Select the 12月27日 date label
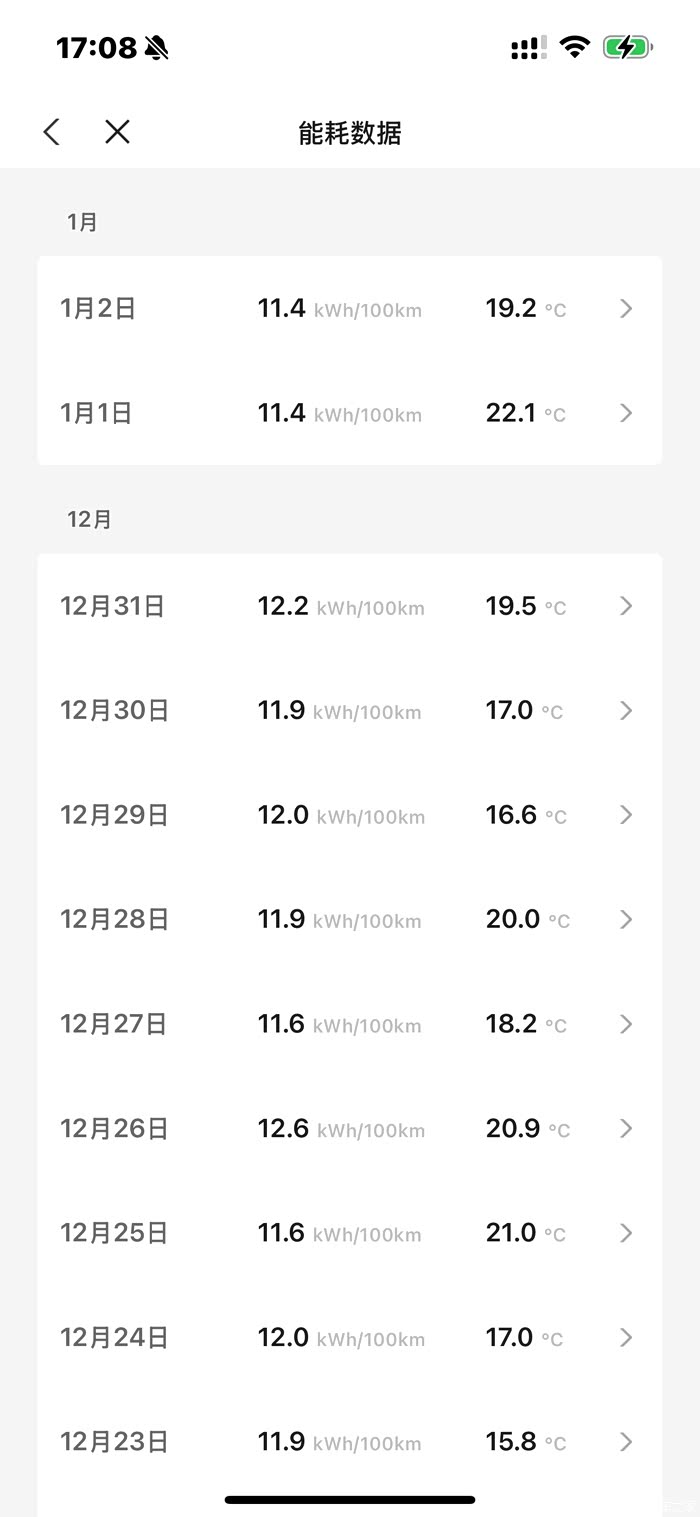The image size is (700, 1517). click(114, 1024)
